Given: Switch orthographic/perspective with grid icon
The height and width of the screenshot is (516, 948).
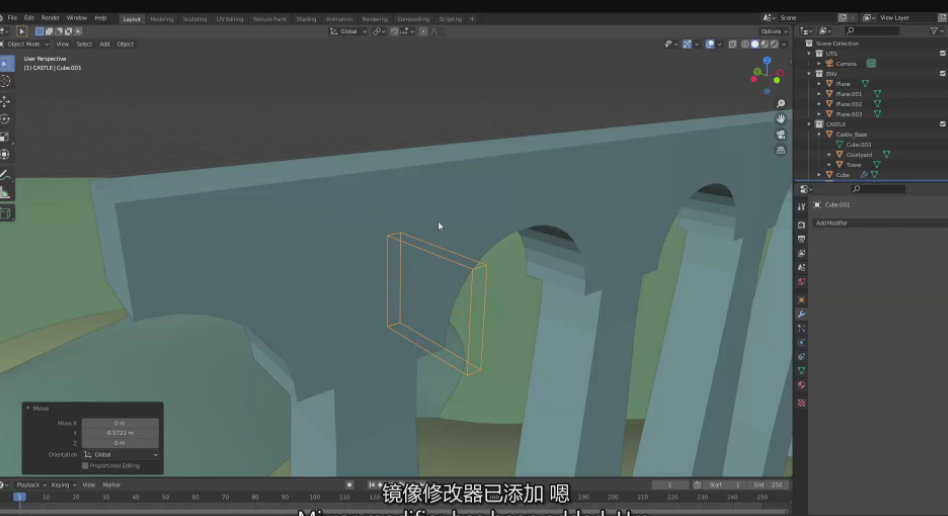Looking at the screenshot, I should coord(781,150).
